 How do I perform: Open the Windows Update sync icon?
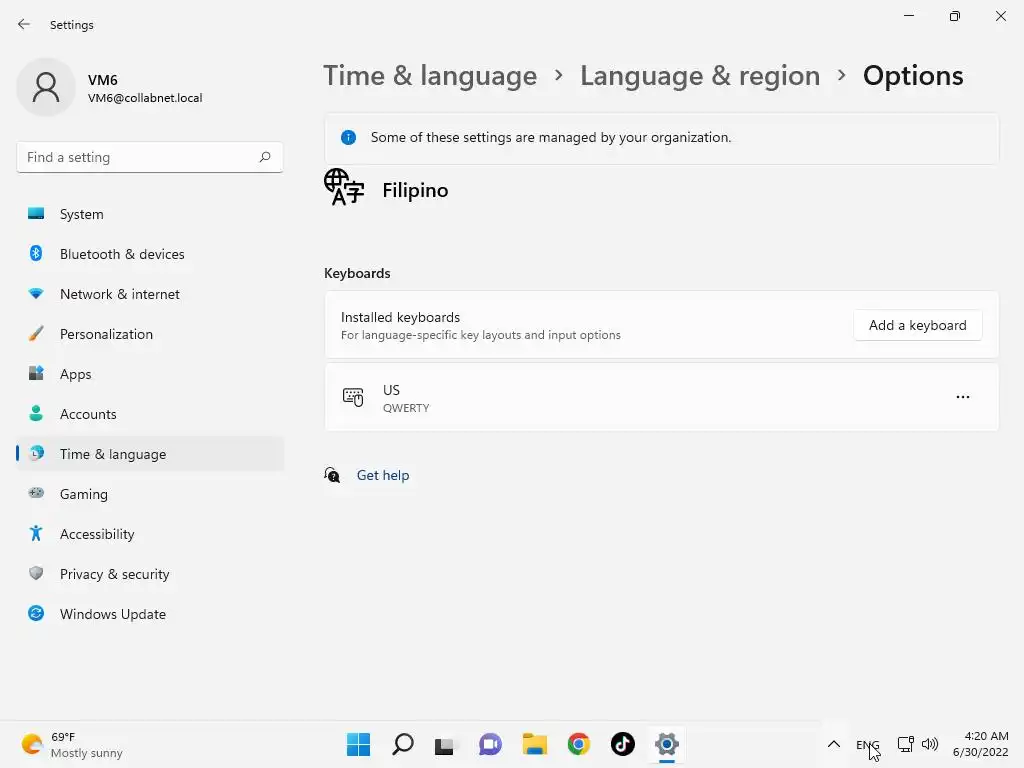pos(36,614)
